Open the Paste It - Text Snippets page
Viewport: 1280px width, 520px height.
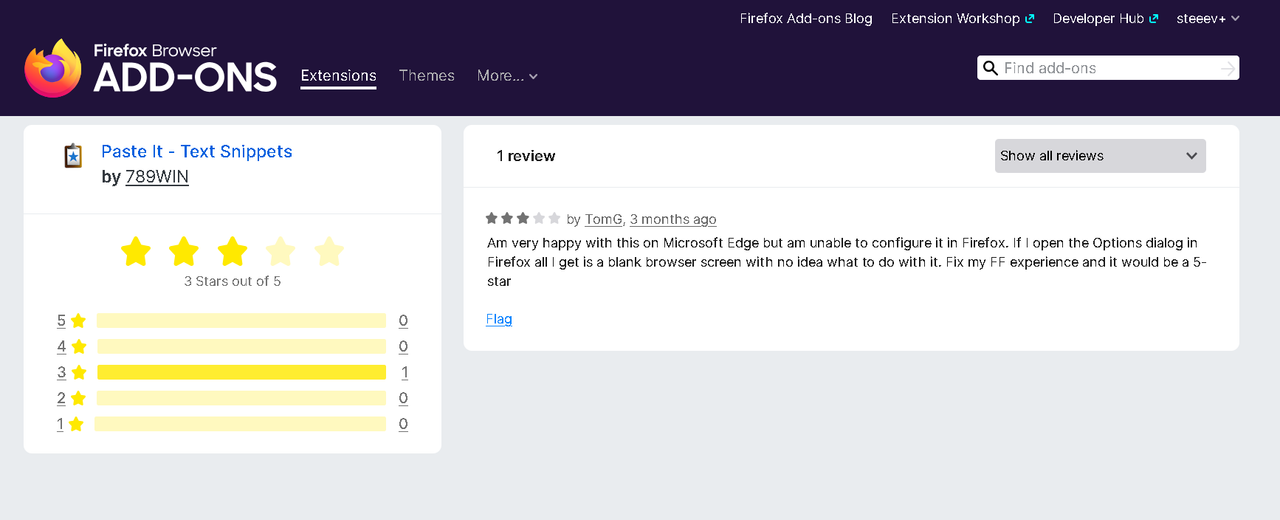click(x=197, y=152)
